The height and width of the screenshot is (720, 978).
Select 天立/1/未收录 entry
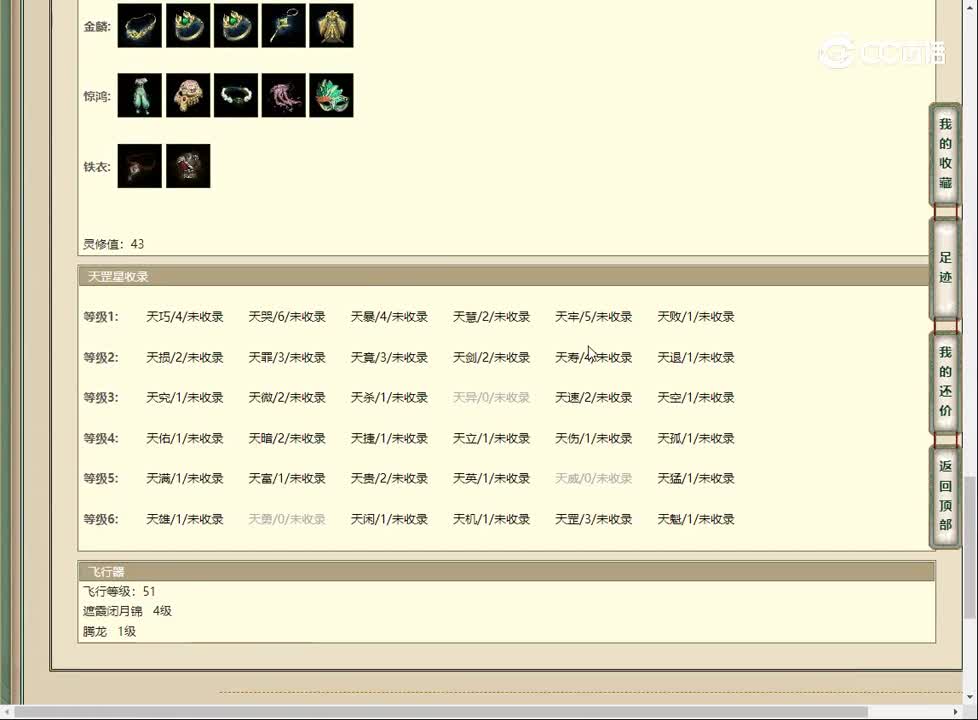tap(491, 439)
